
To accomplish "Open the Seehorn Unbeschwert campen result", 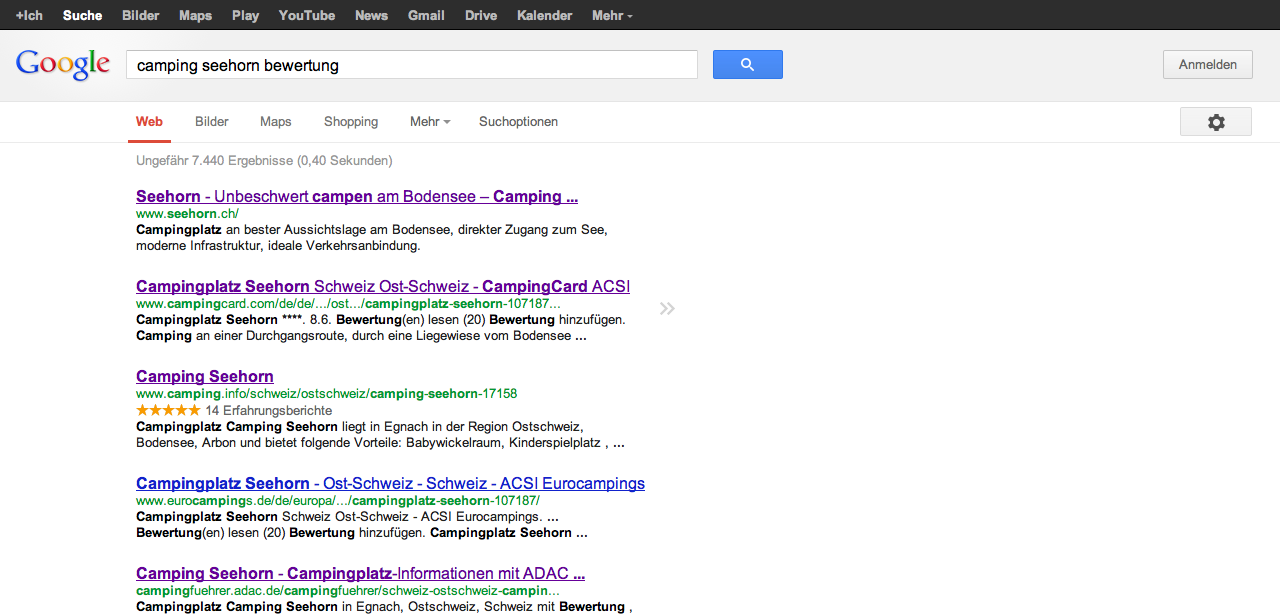I will tap(356, 197).
